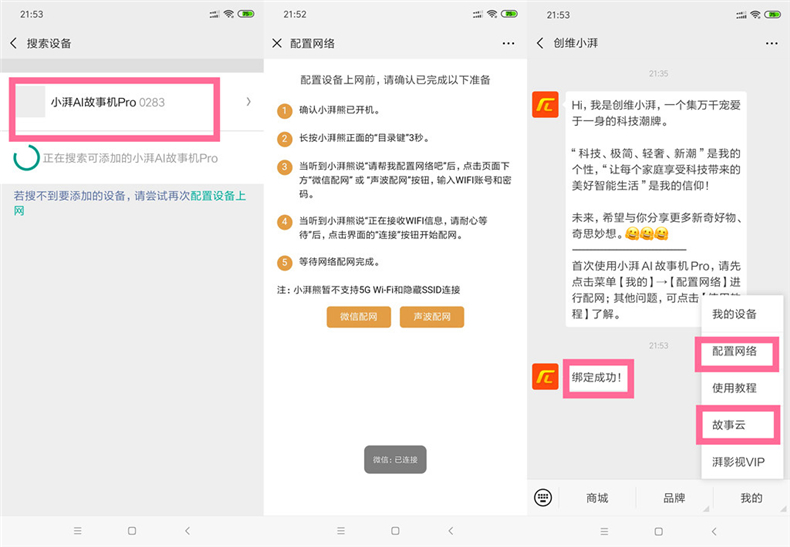
Task: Select 配置网络 from the popup menu
Action: 735,351
